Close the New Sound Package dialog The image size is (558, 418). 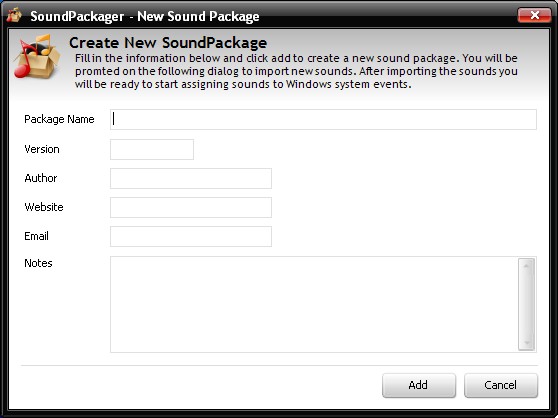[534, 15]
